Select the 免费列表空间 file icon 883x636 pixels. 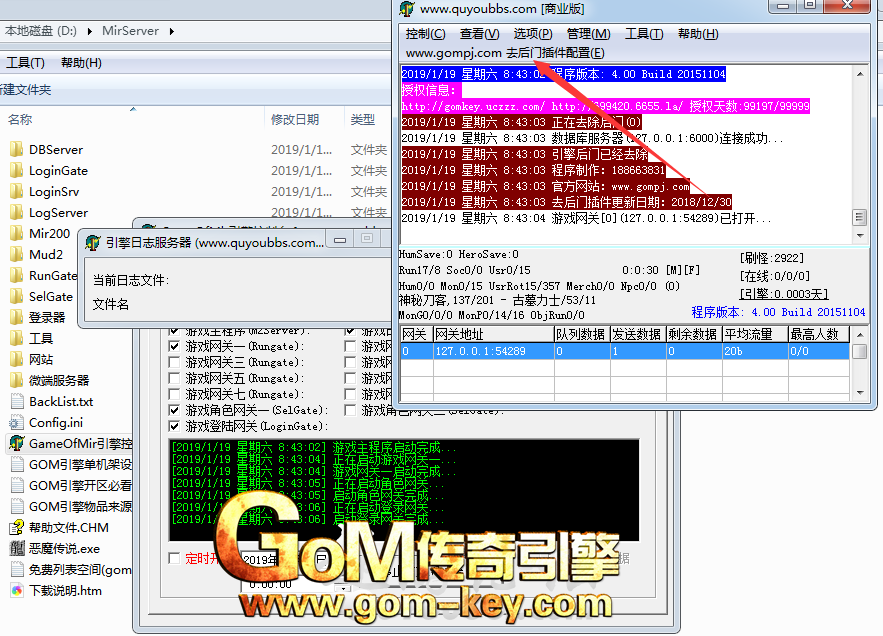tap(17, 570)
